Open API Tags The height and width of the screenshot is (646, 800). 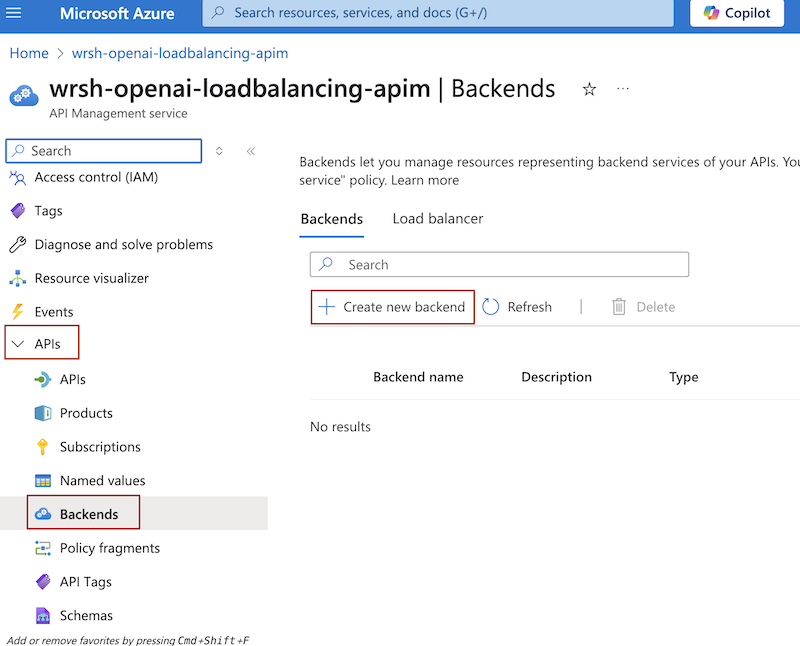point(86,582)
